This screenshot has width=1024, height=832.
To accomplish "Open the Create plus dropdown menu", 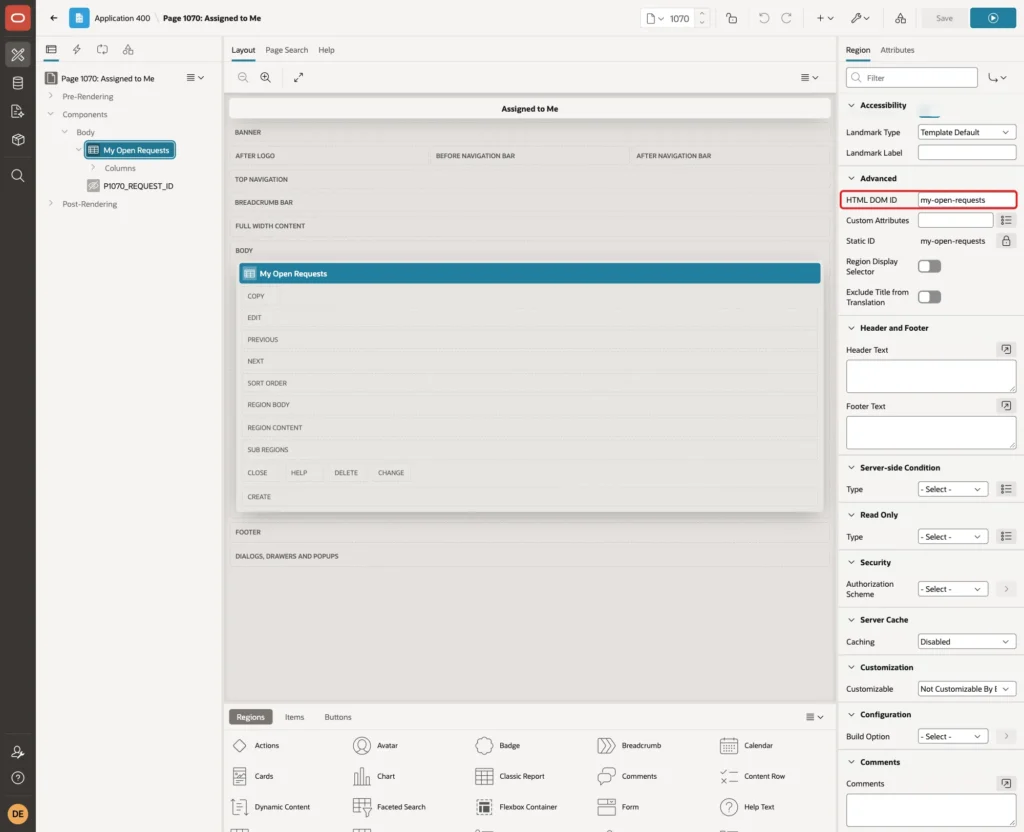I will (x=825, y=18).
